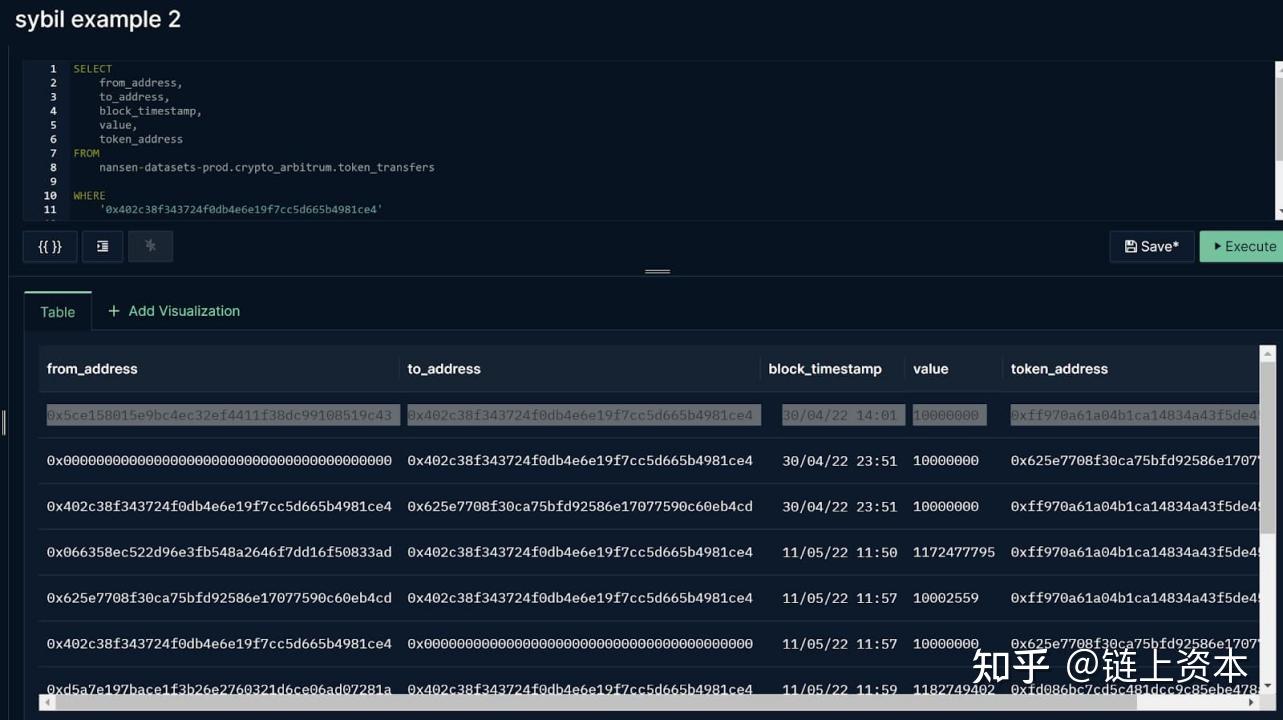Screen dimensions: 1283x720
Task: Click the value filter box showing 10000000
Action: point(948,414)
